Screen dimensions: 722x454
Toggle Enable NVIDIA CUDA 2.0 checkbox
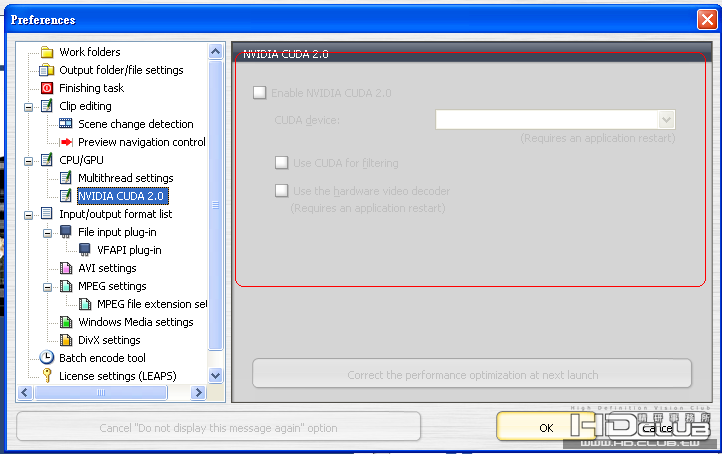click(259, 93)
